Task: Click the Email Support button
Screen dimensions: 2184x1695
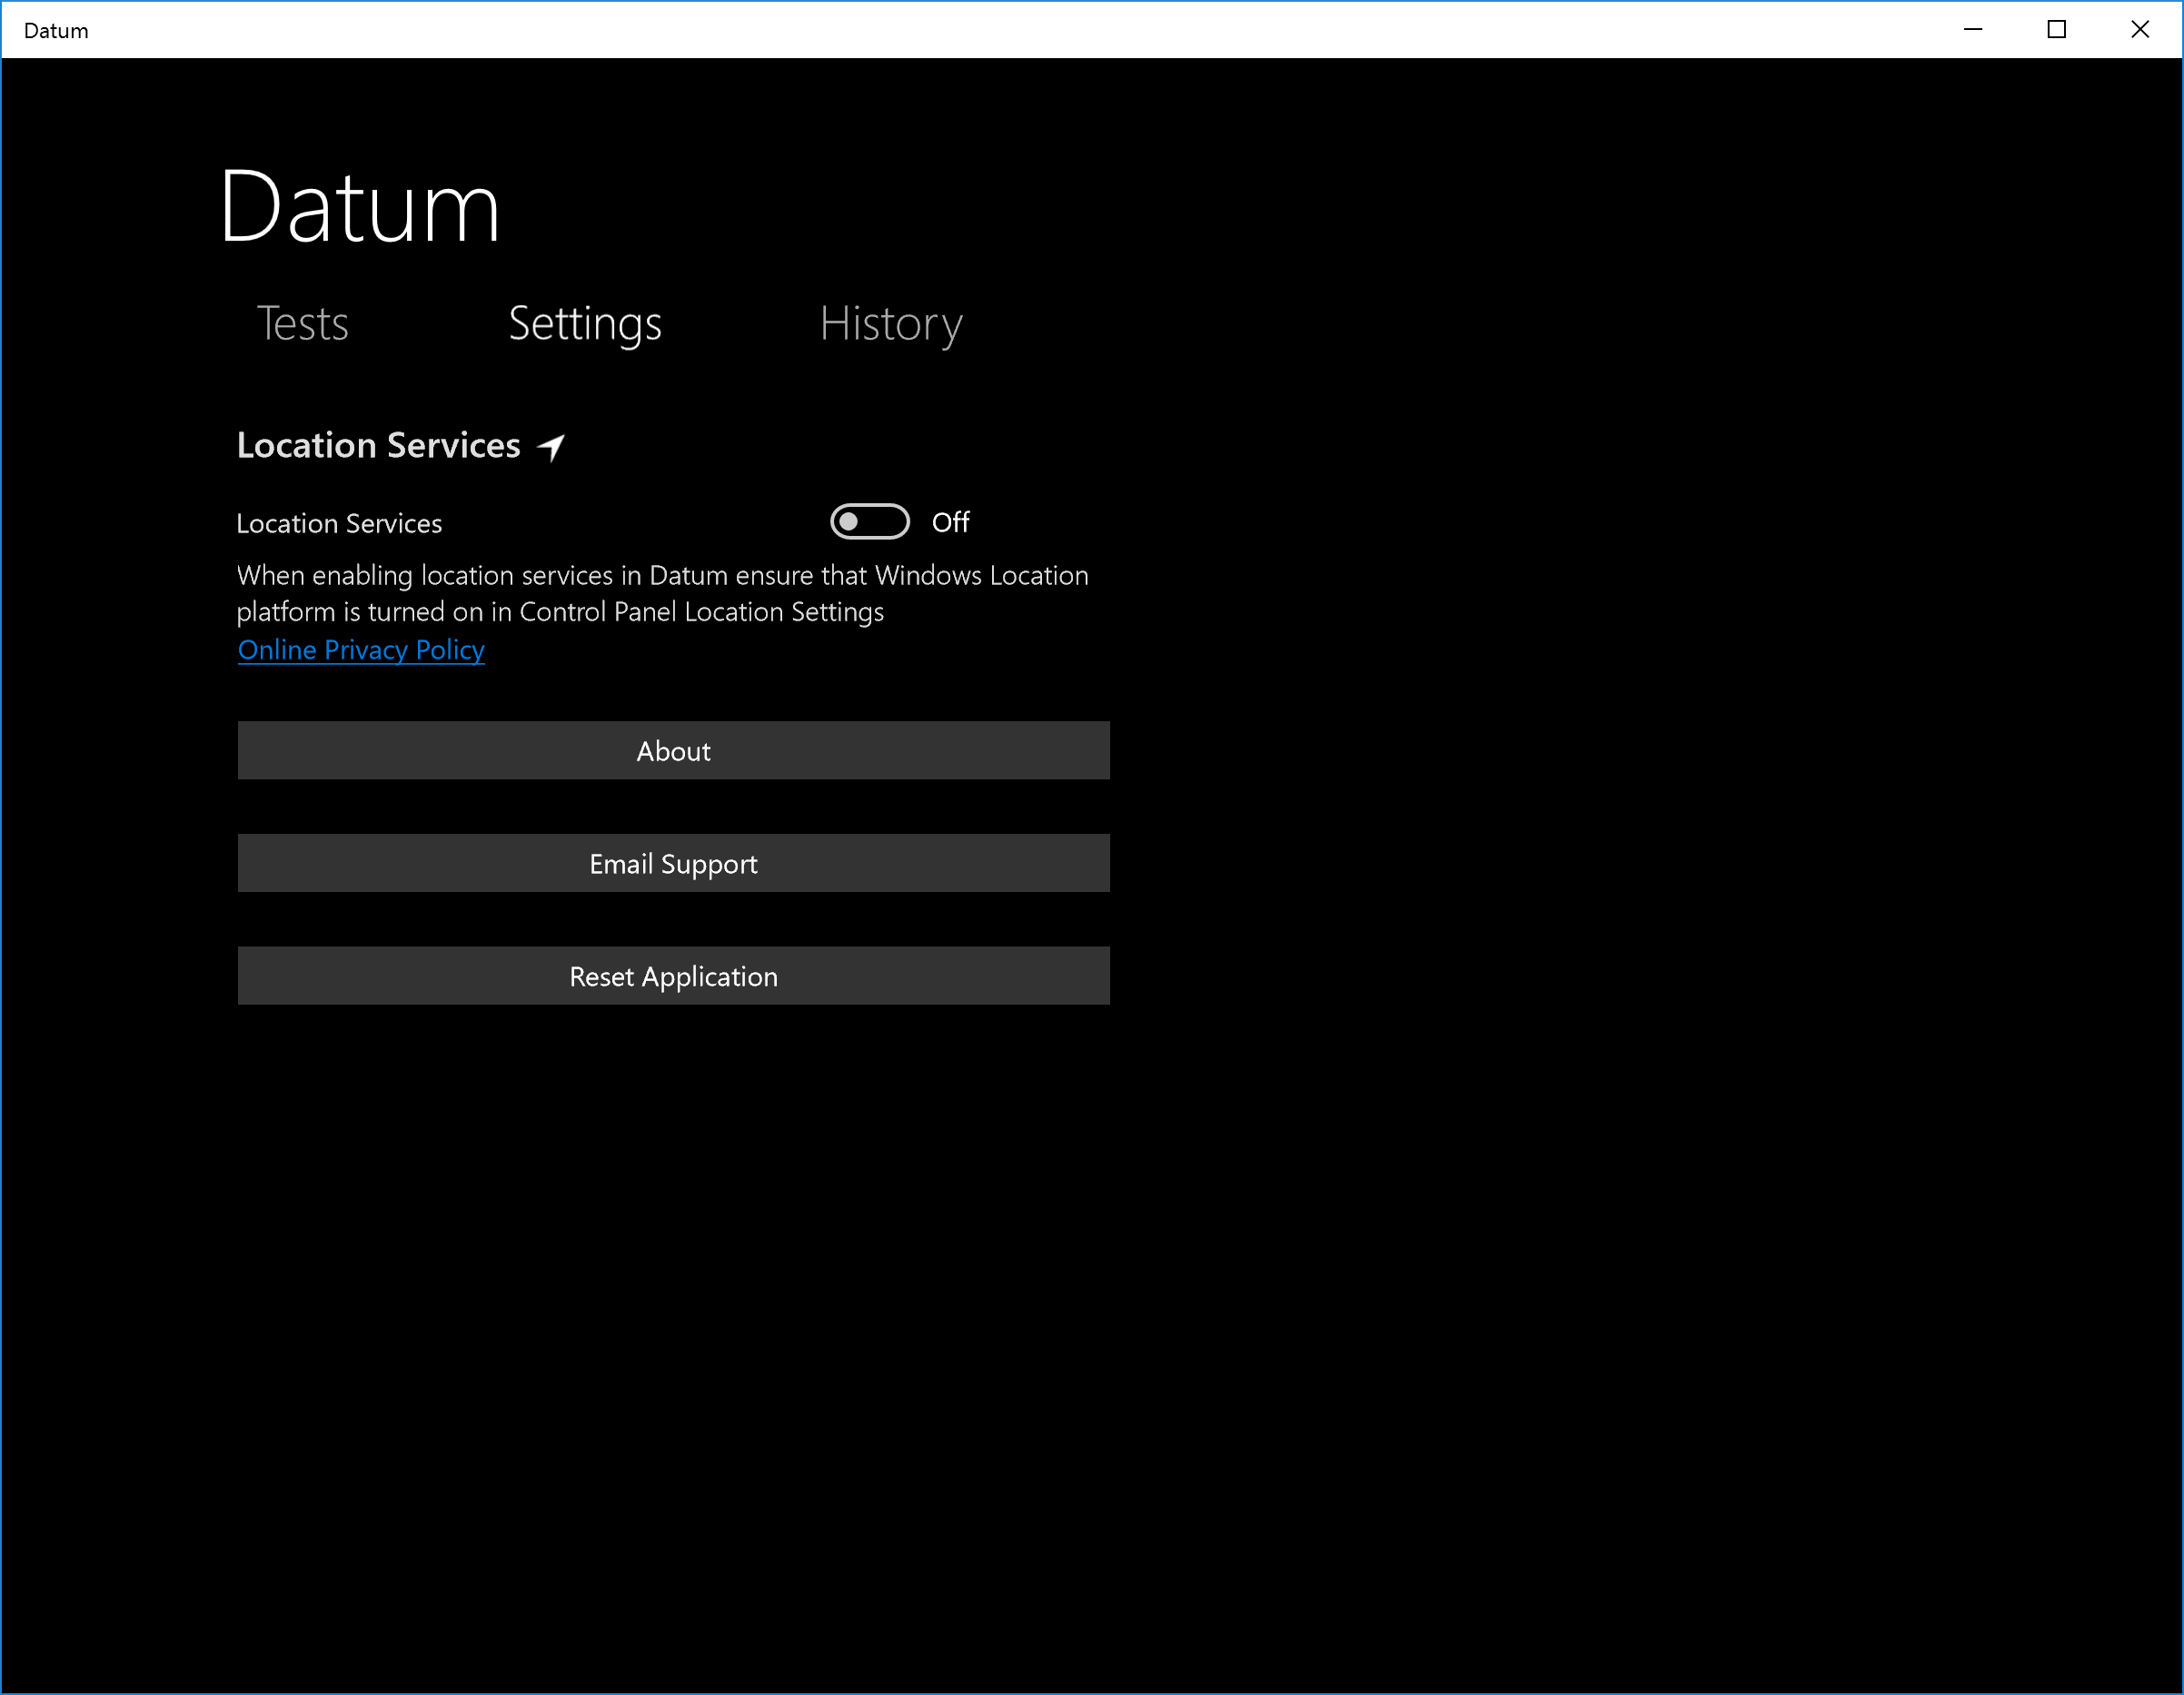Action: click(673, 863)
